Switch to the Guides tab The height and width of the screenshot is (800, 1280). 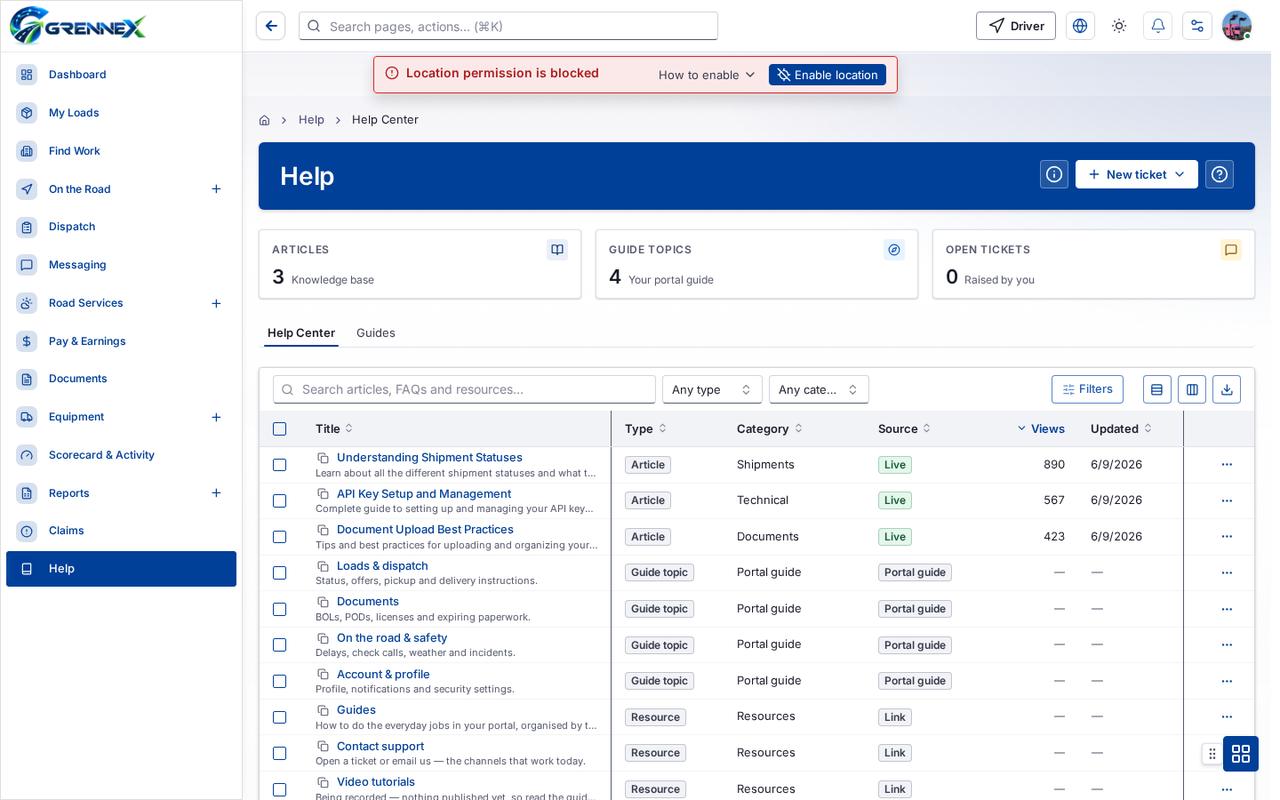376,333
